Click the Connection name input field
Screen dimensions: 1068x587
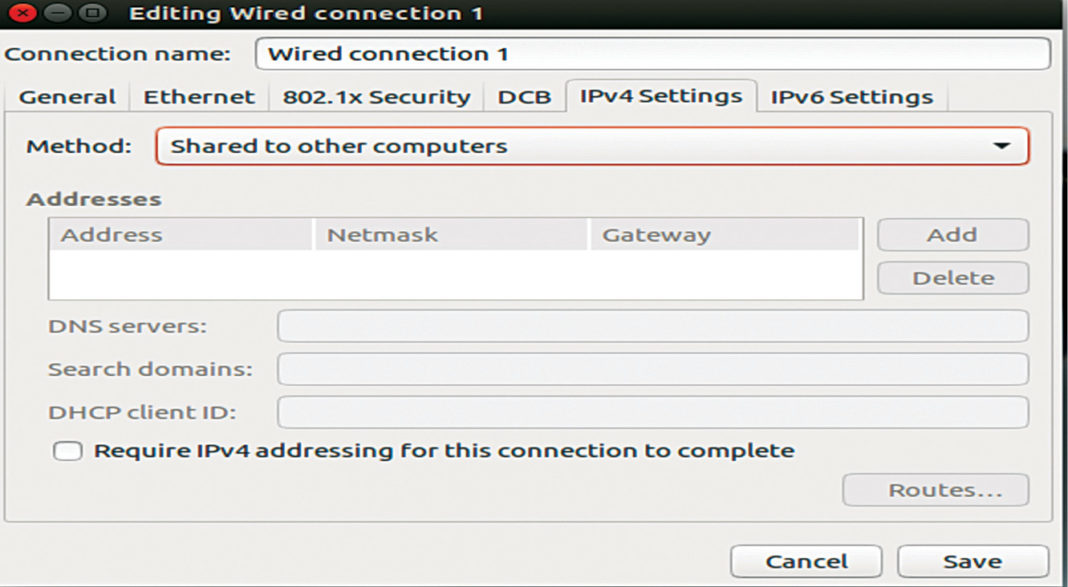click(x=650, y=53)
